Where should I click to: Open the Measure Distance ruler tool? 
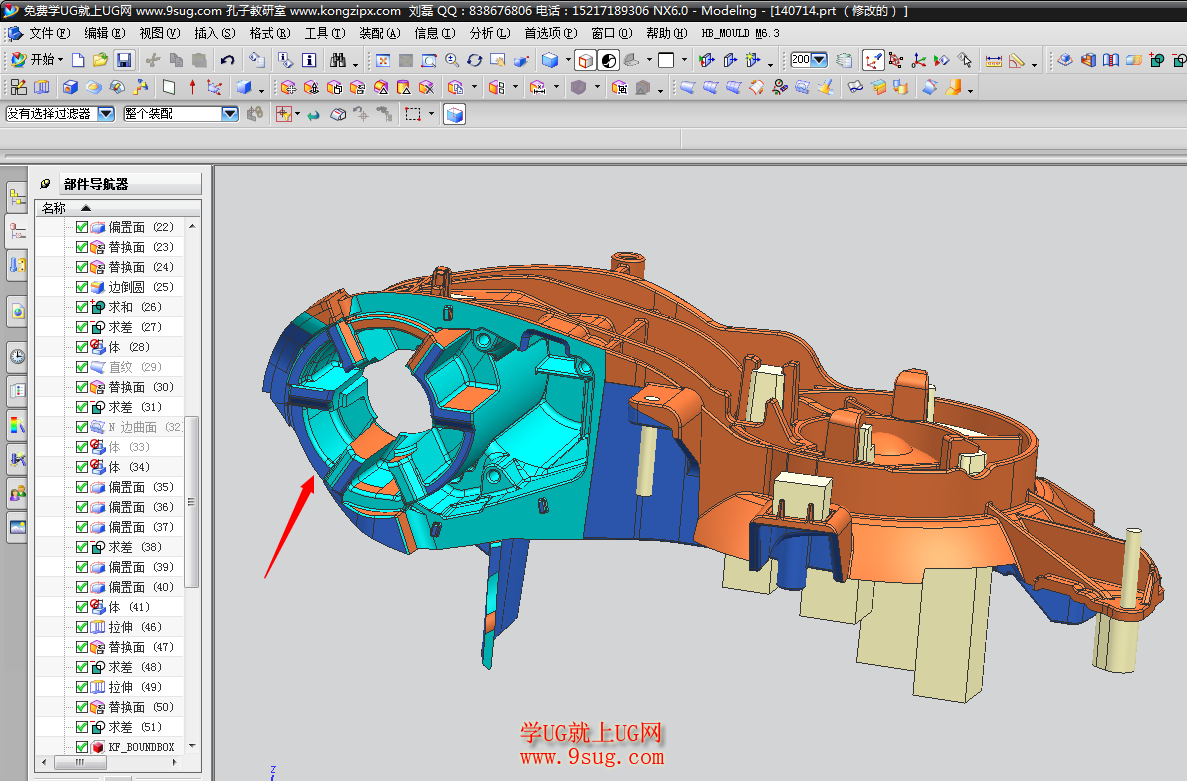(994, 61)
